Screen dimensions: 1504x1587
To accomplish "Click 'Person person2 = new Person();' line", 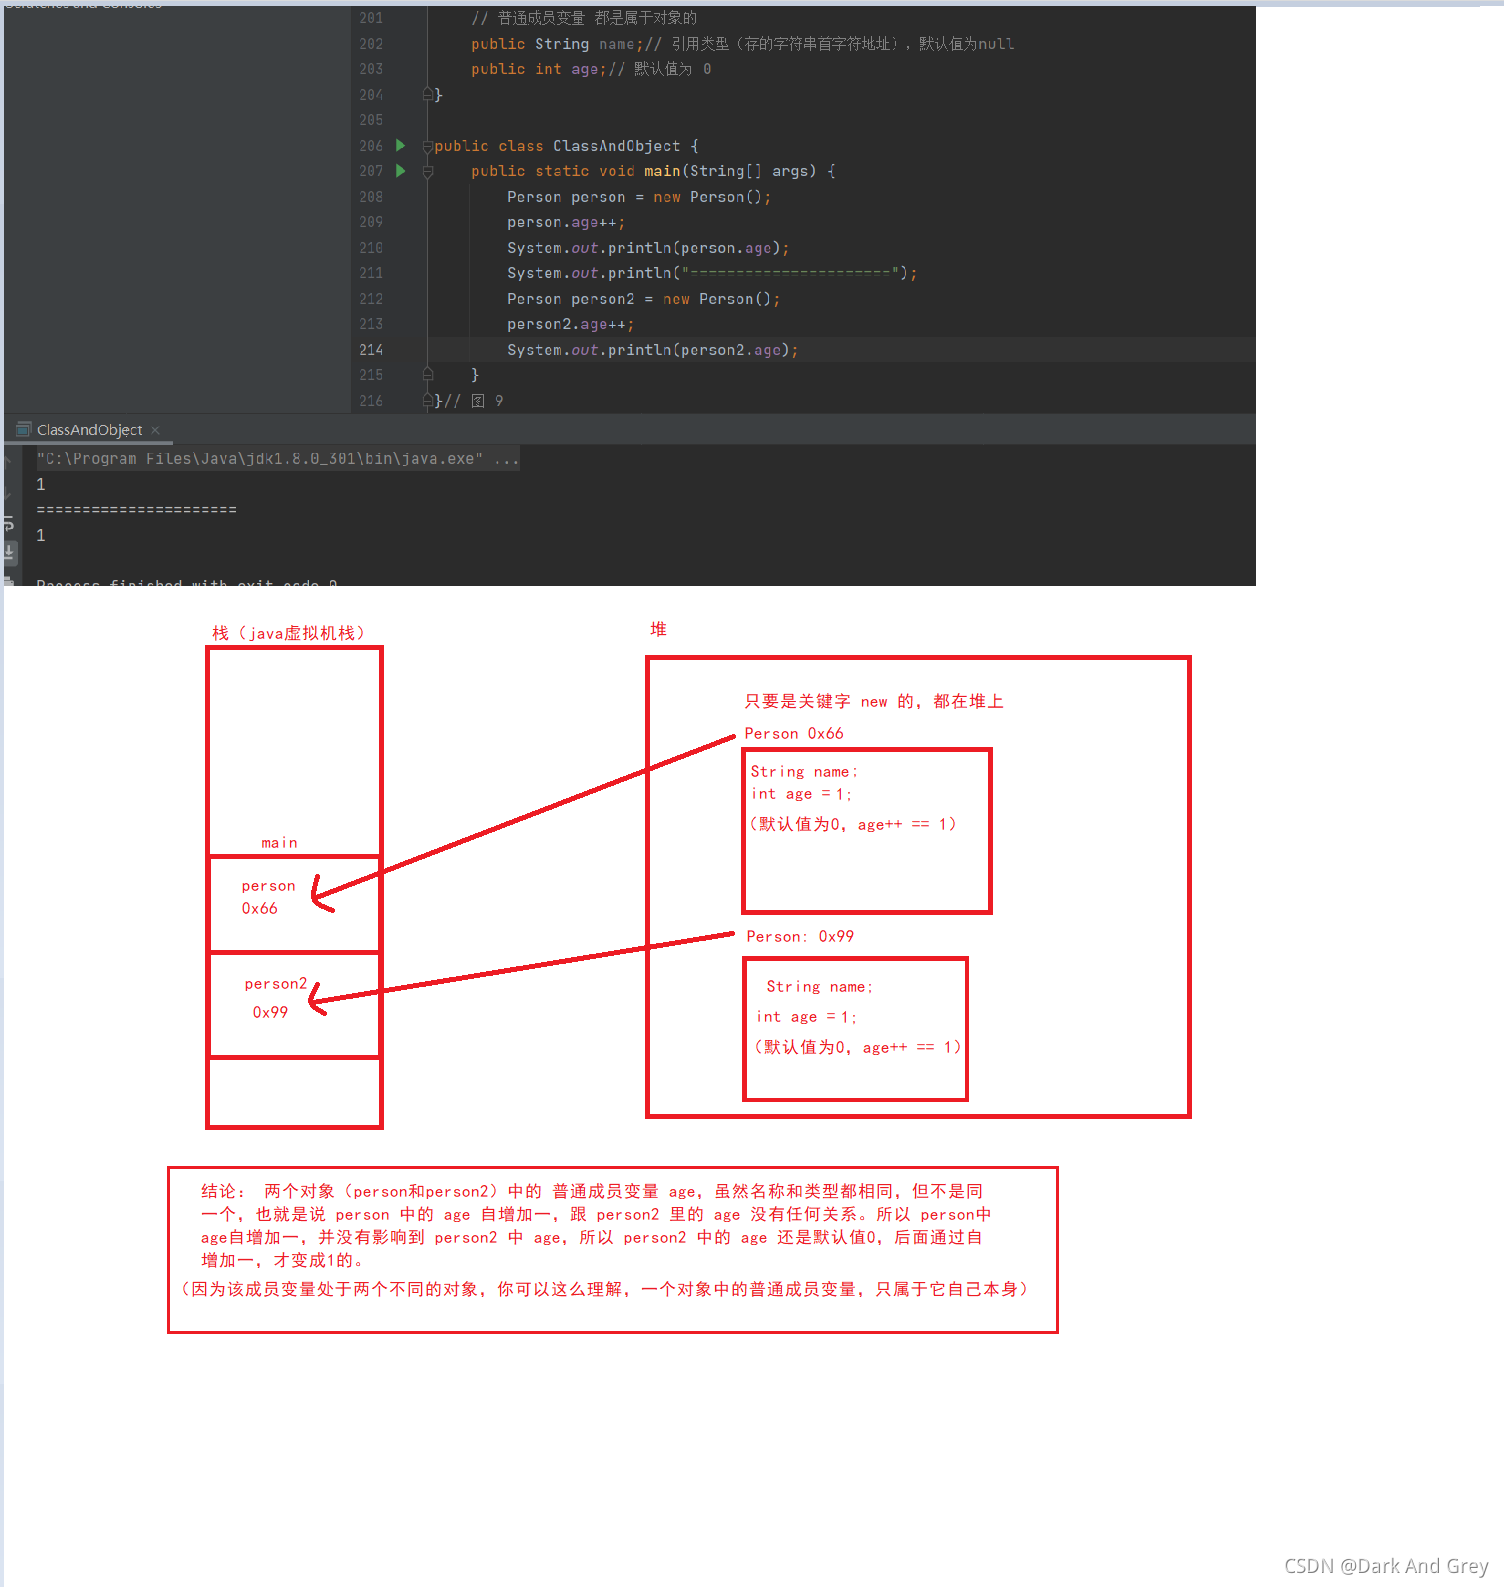I will (643, 299).
